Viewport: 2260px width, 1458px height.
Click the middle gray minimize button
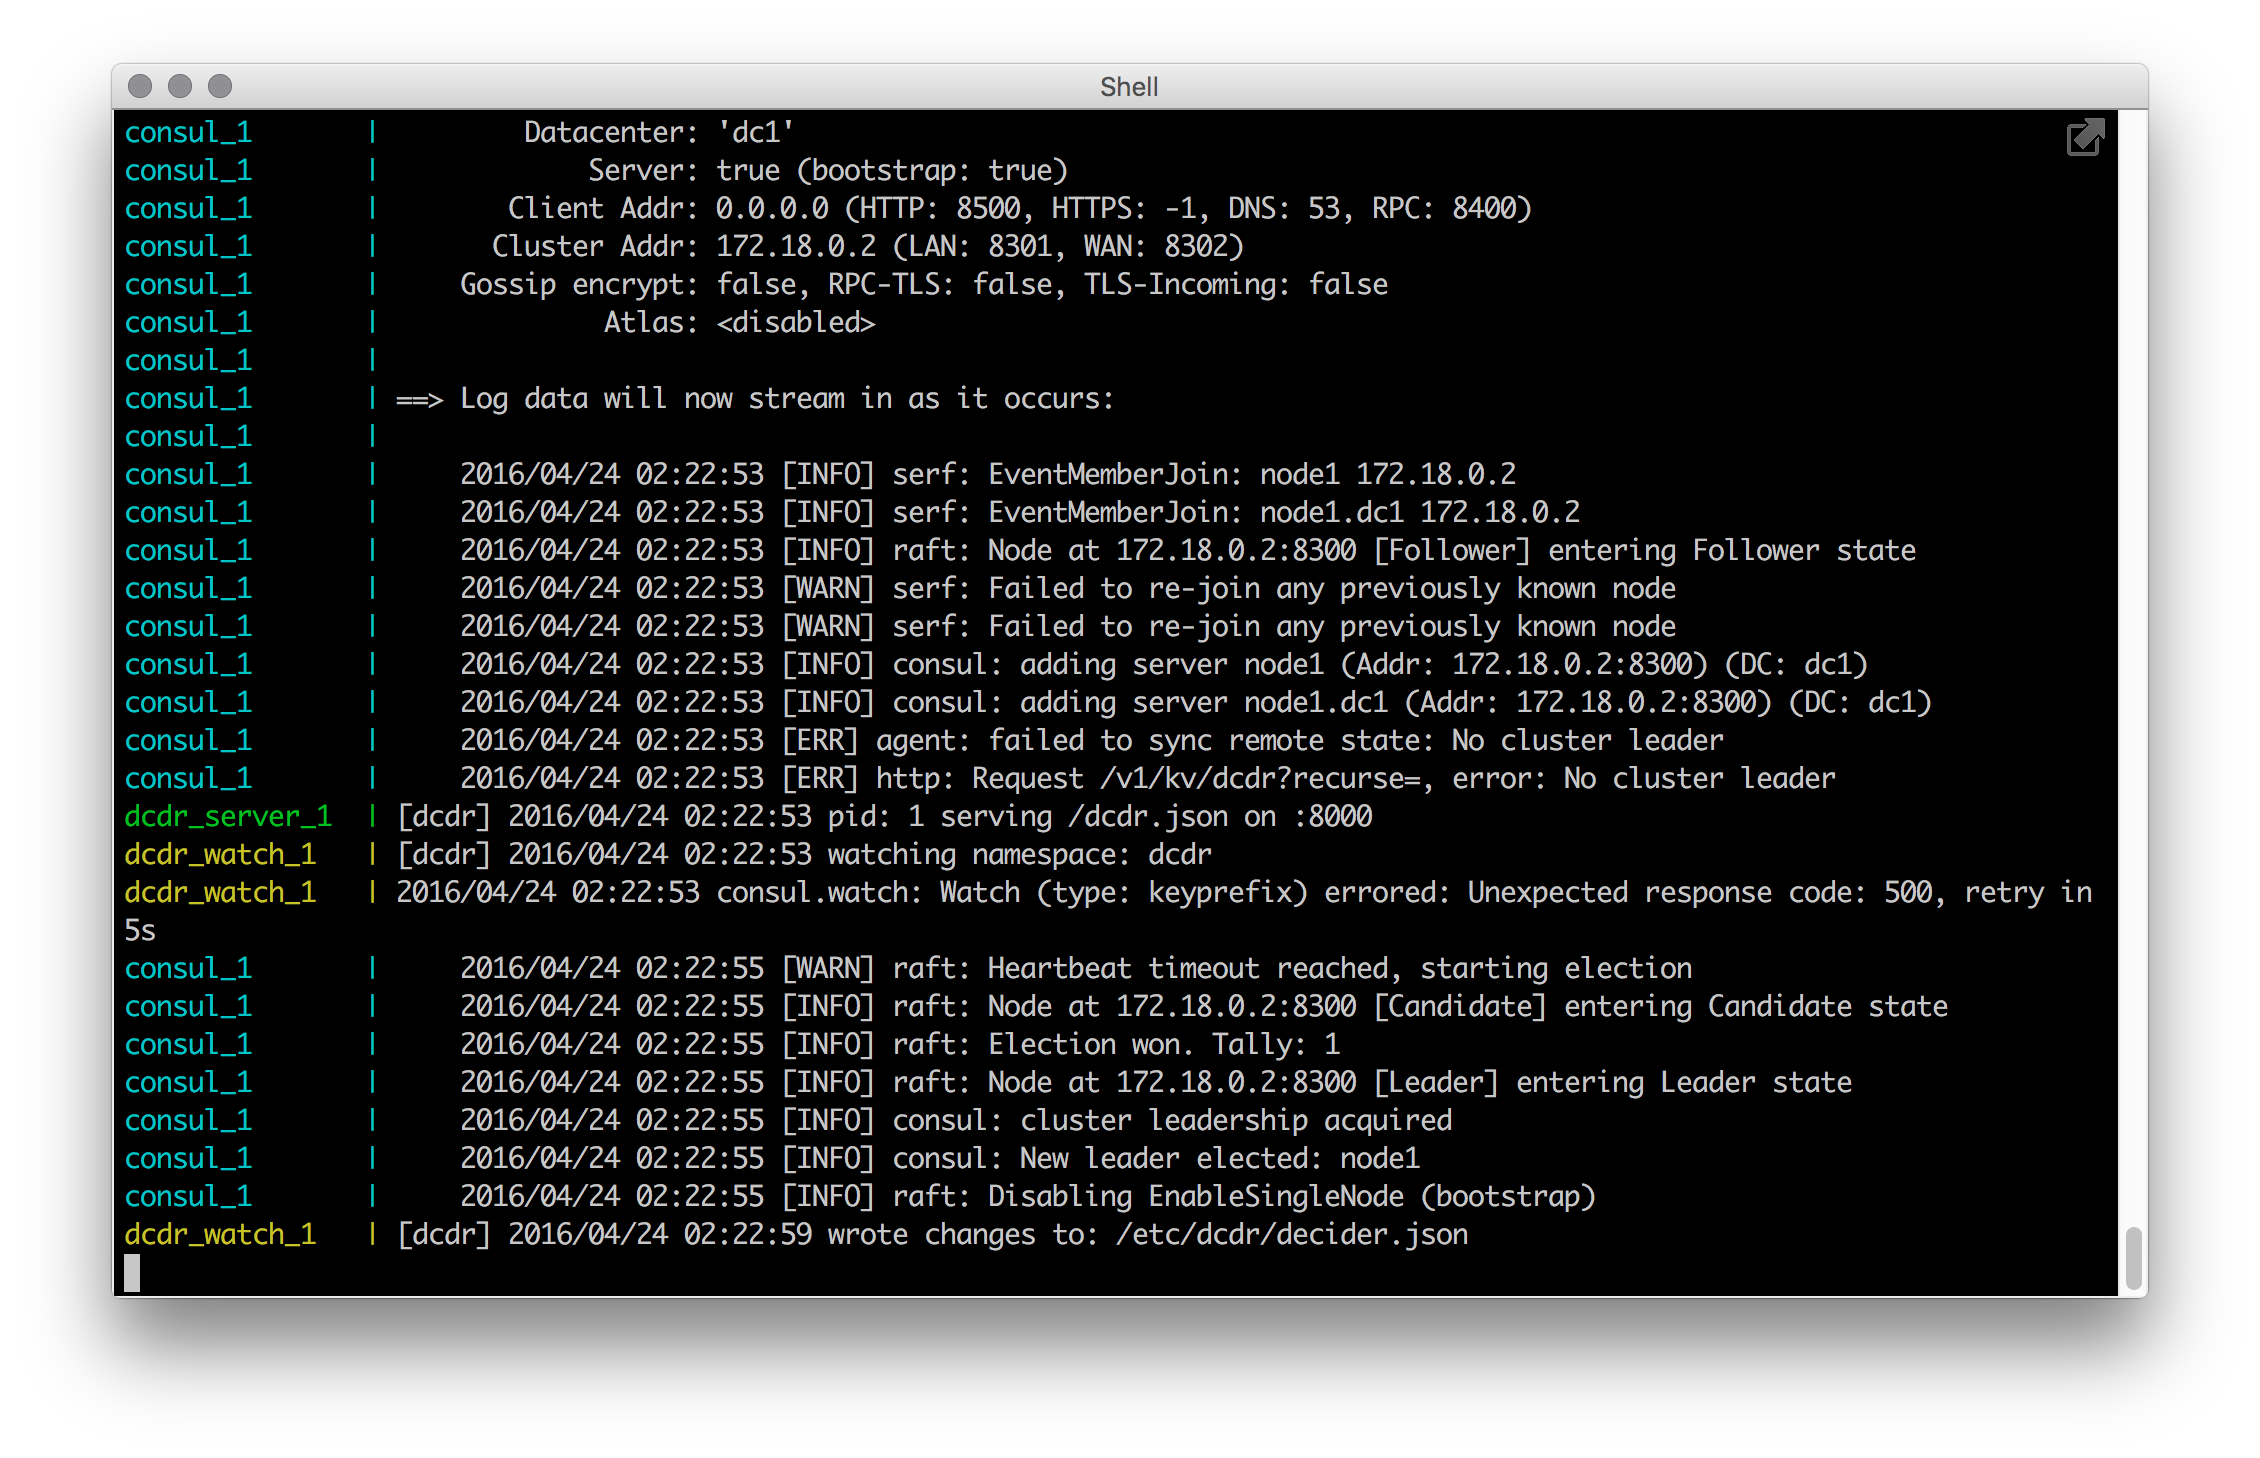click(x=180, y=87)
